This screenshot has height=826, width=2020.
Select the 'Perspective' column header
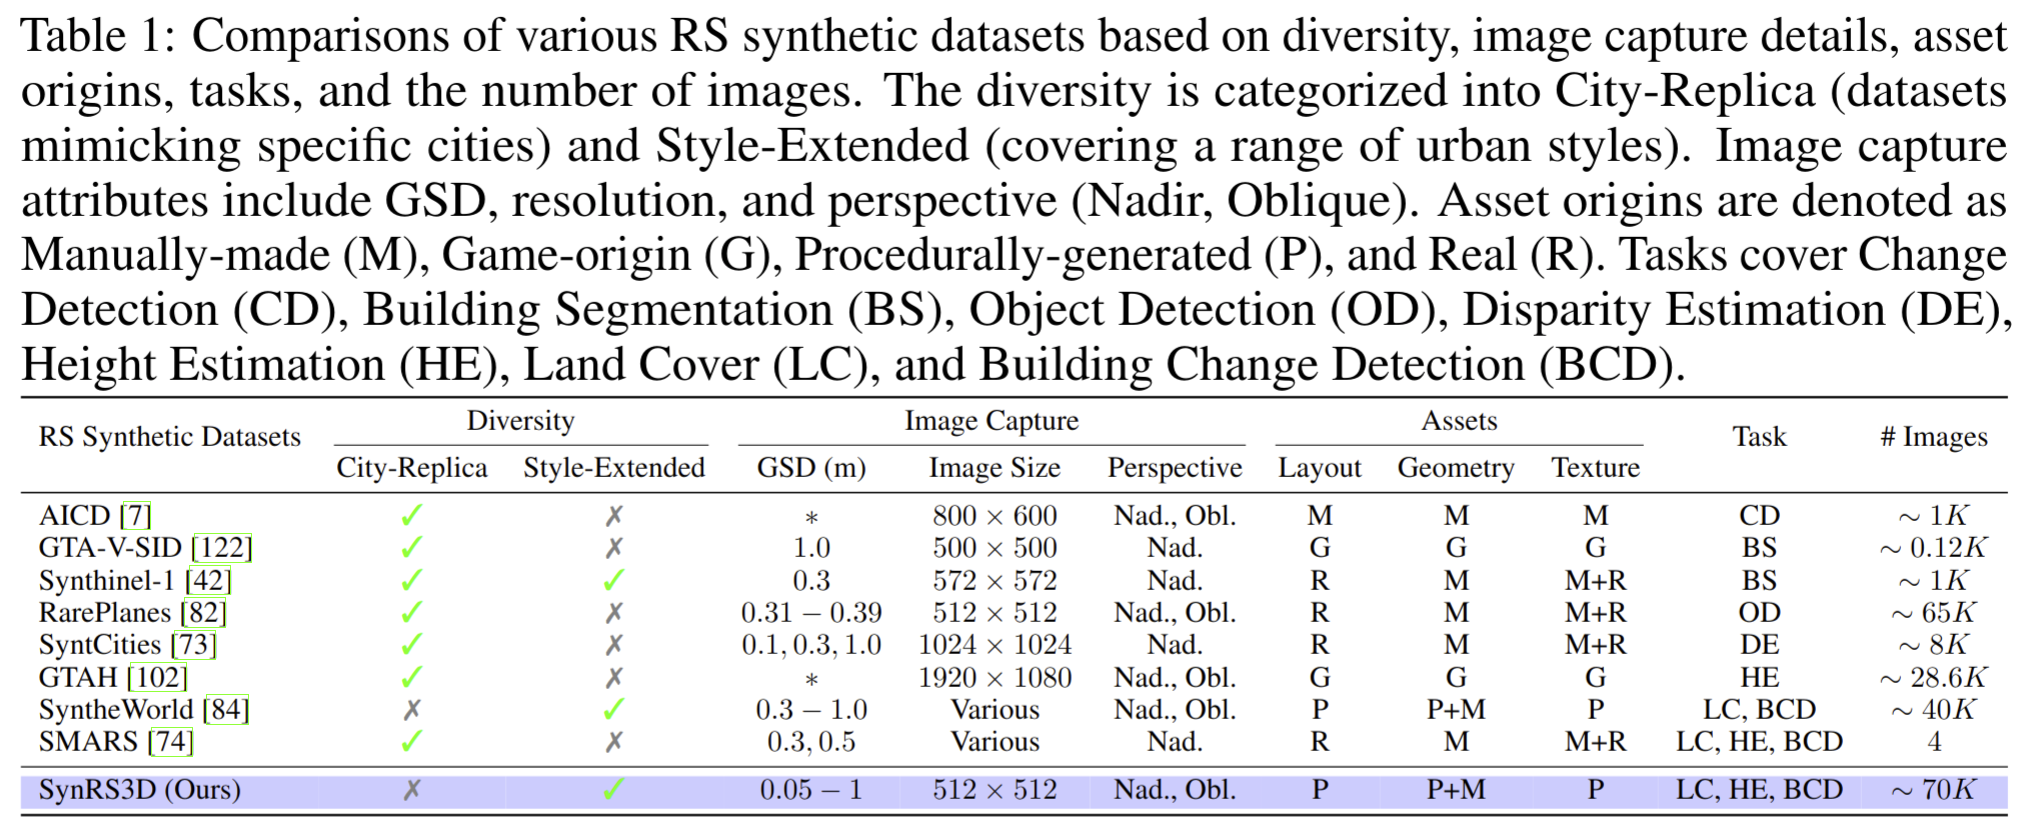pyautogui.click(x=1174, y=468)
